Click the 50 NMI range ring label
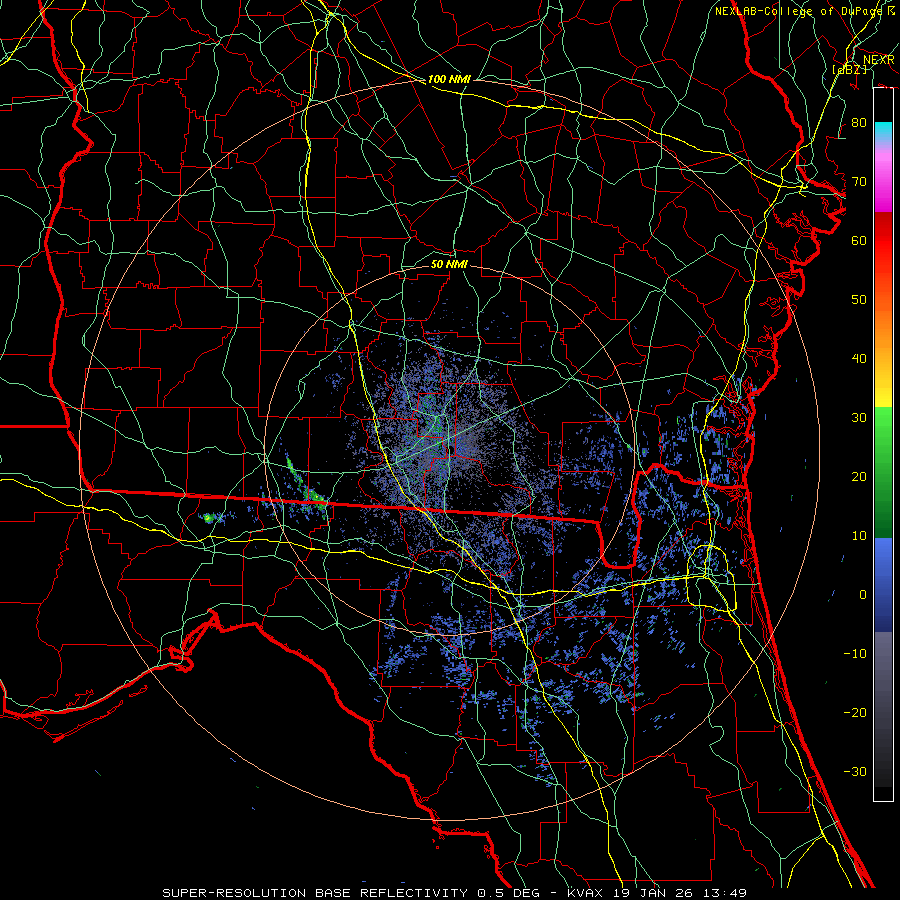 tap(449, 264)
